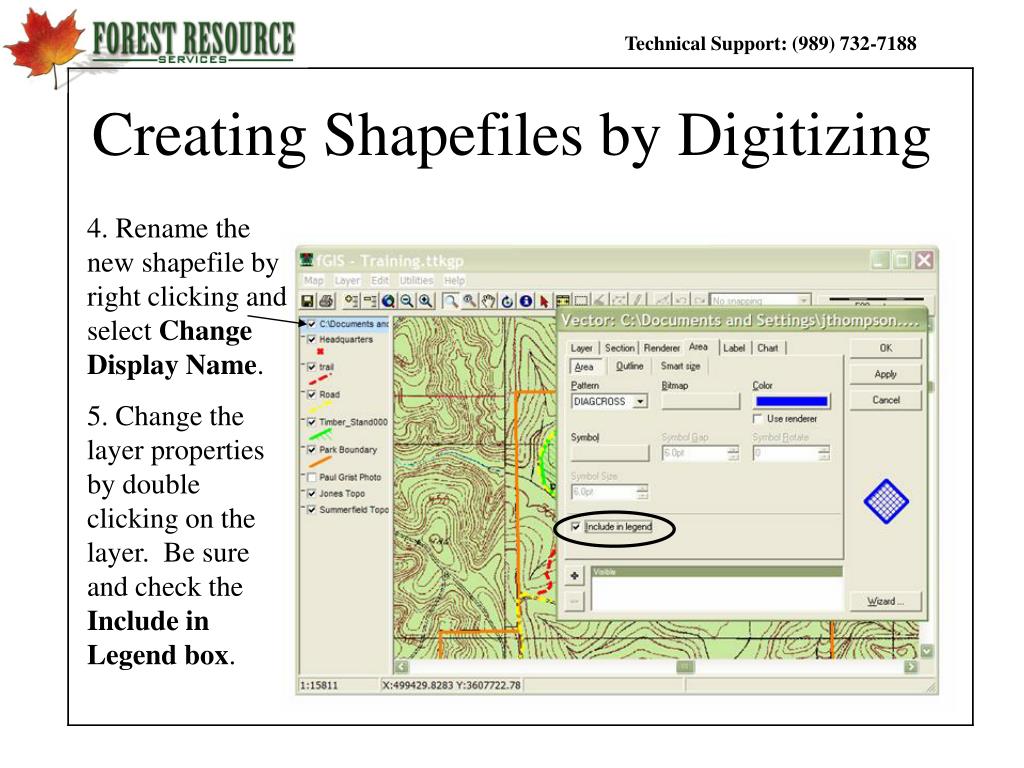This screenshot has height=768, width=1024.
Task: Toggle the trail layer checkbox
Action: (x=312, y=367)
